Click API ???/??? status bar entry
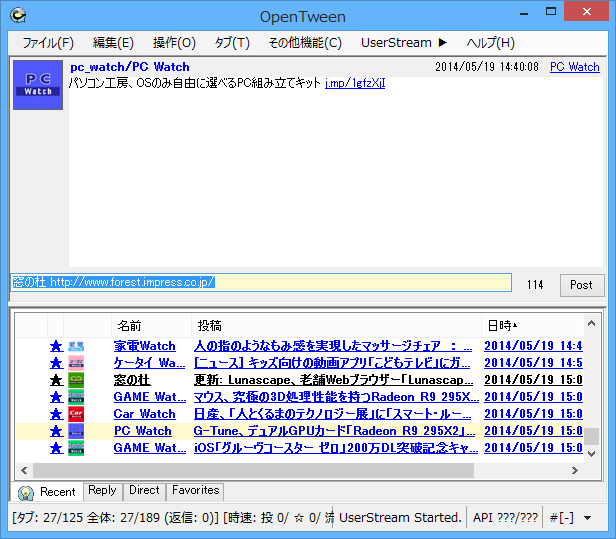This screenshot has height=539, width=616. [505, 518]
